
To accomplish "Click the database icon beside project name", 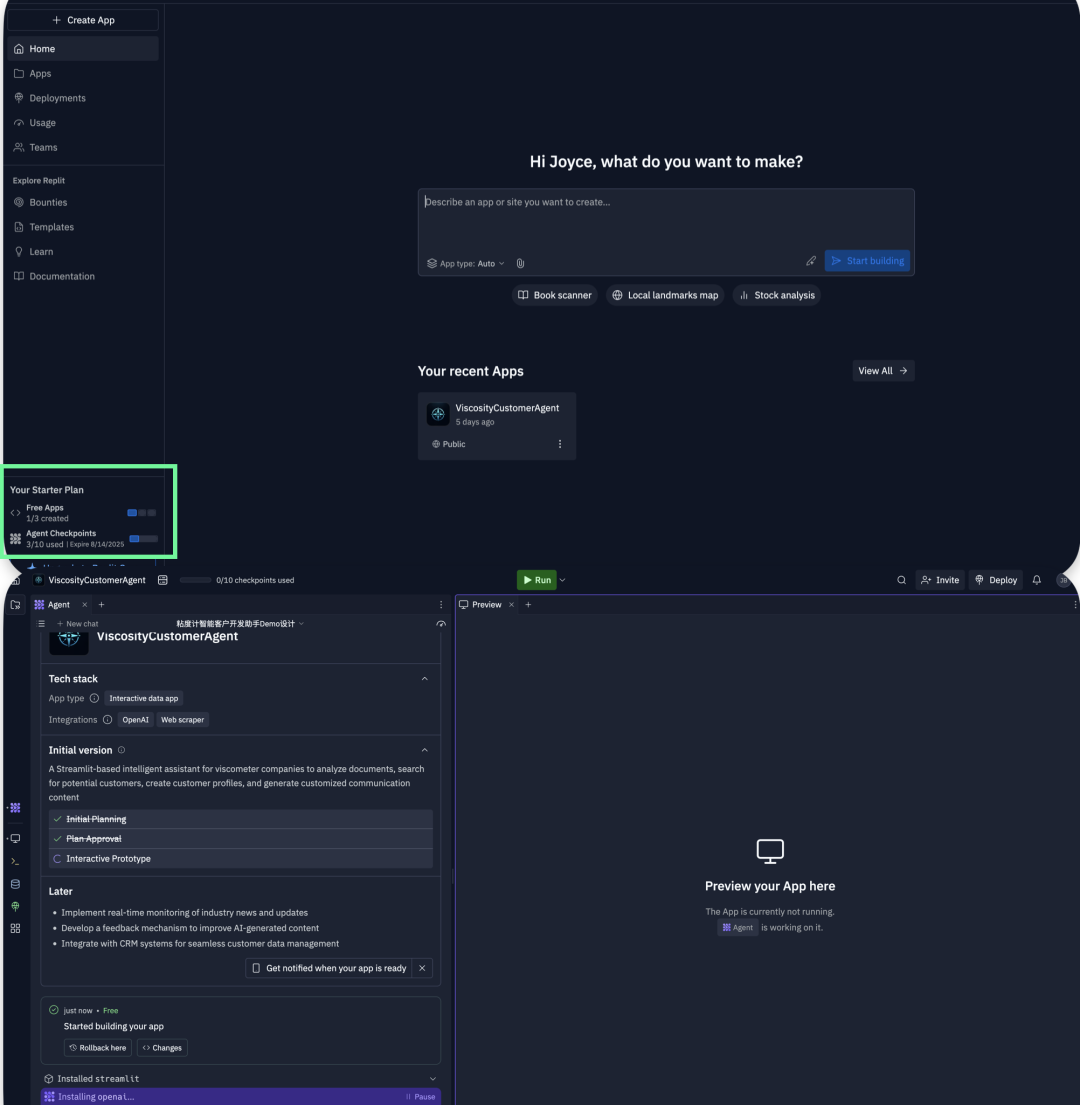I will point(163,580).
